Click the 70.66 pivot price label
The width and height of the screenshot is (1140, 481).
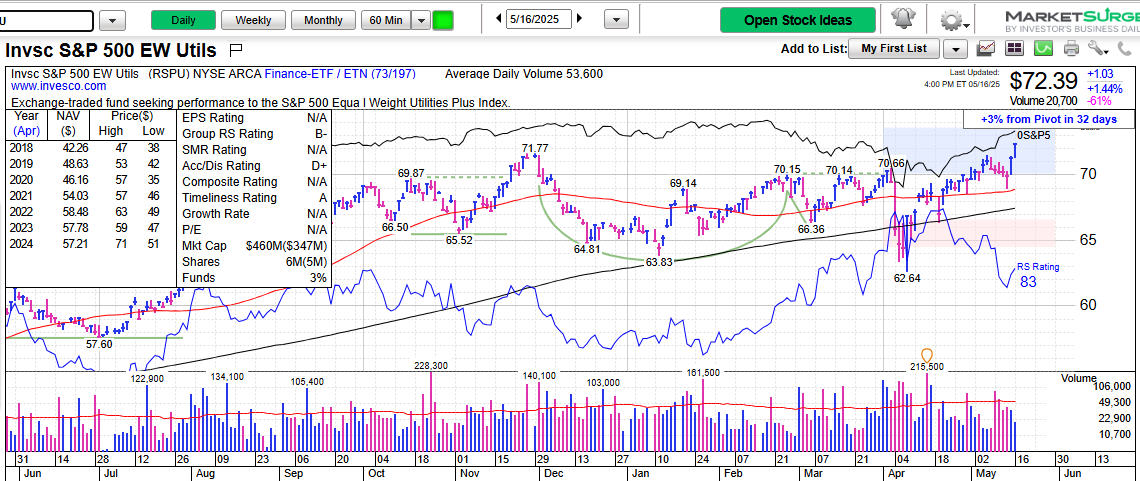(x=891, y=163)
